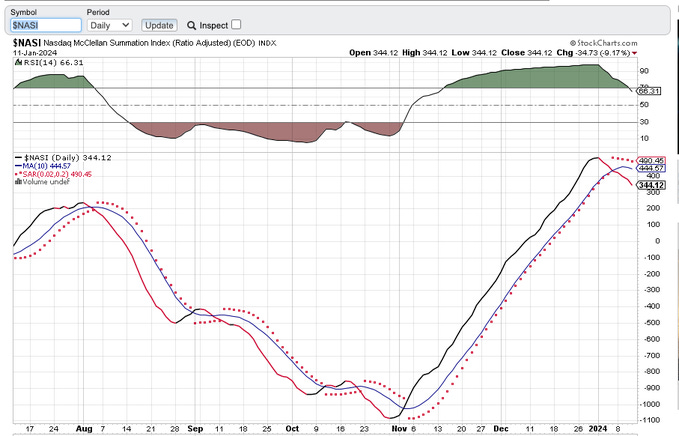This screenshot has width=679, height=436.
Task: Click the High 344.12 value
Action: pos(424,53)
